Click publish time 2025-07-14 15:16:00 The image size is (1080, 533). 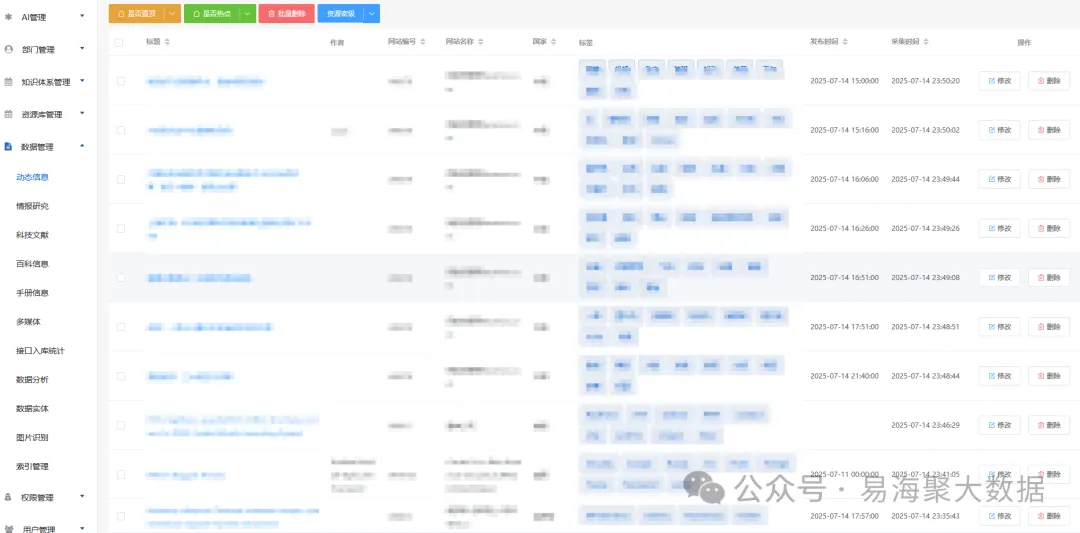coord(844,130)
